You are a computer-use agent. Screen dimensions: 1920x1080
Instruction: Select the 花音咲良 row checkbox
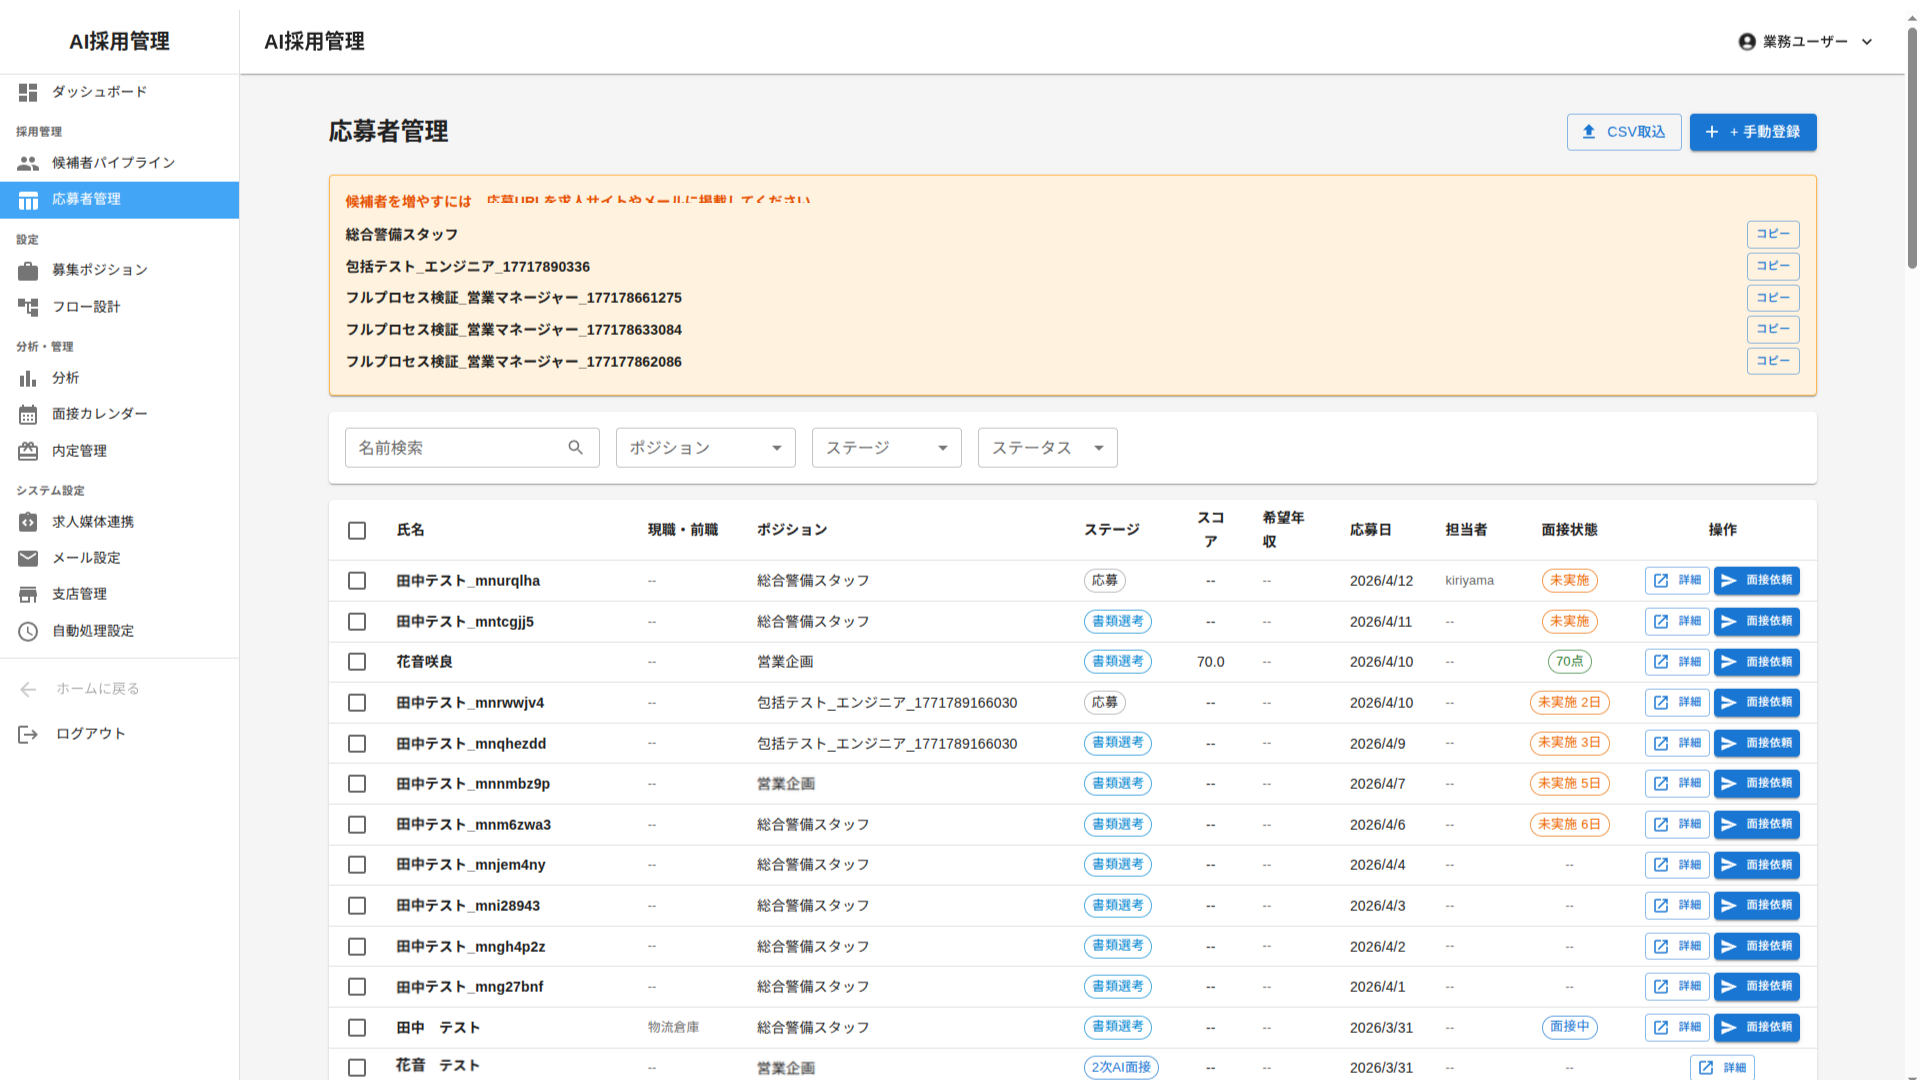pyautogui.click(x=357, y=662)
